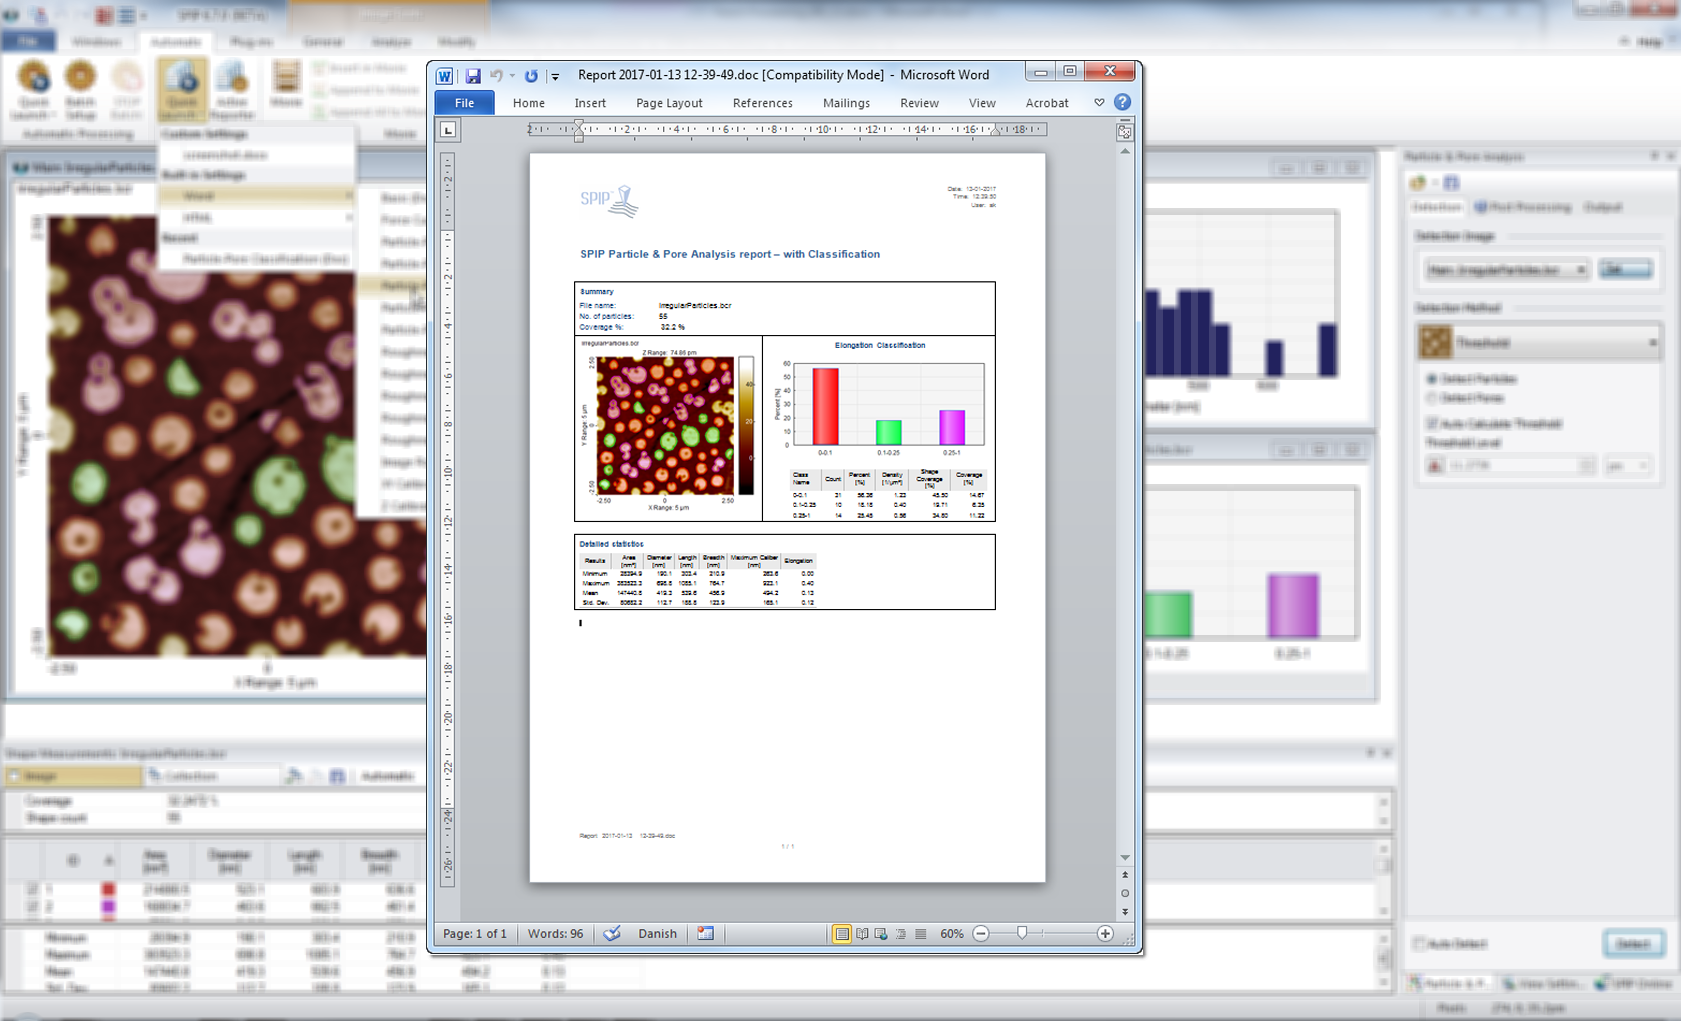Repeat the last action in Word

(x=531, y=76)
